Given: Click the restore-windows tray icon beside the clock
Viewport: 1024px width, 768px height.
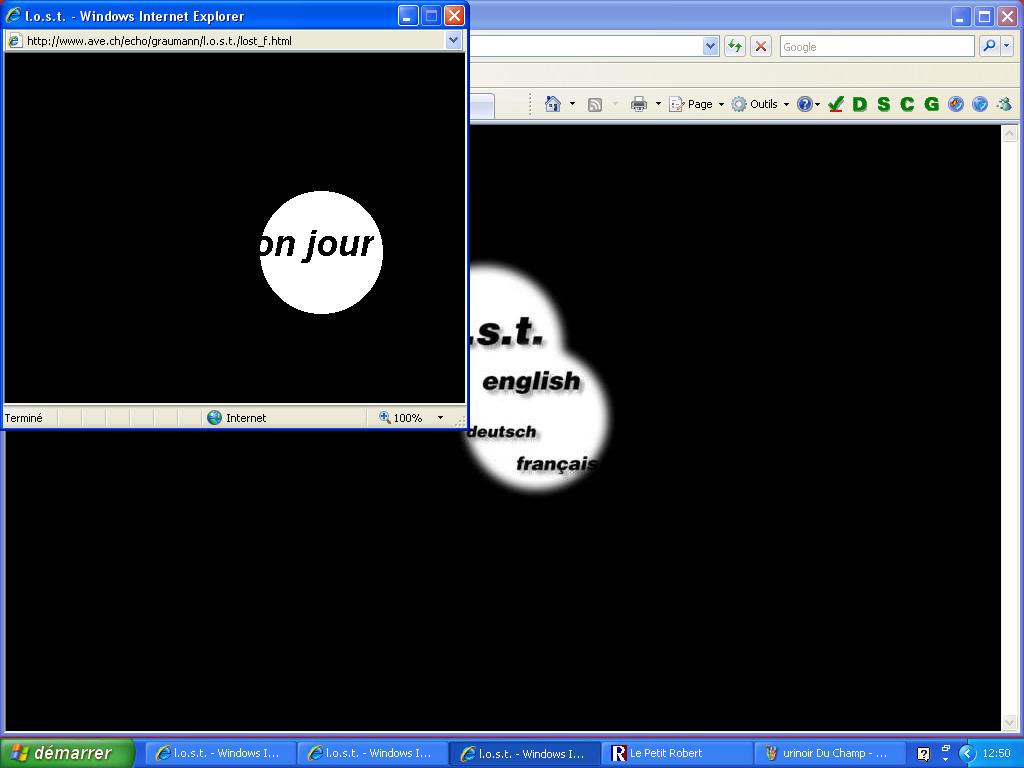Looking at the screenshot, I should (x=945, y=748).
